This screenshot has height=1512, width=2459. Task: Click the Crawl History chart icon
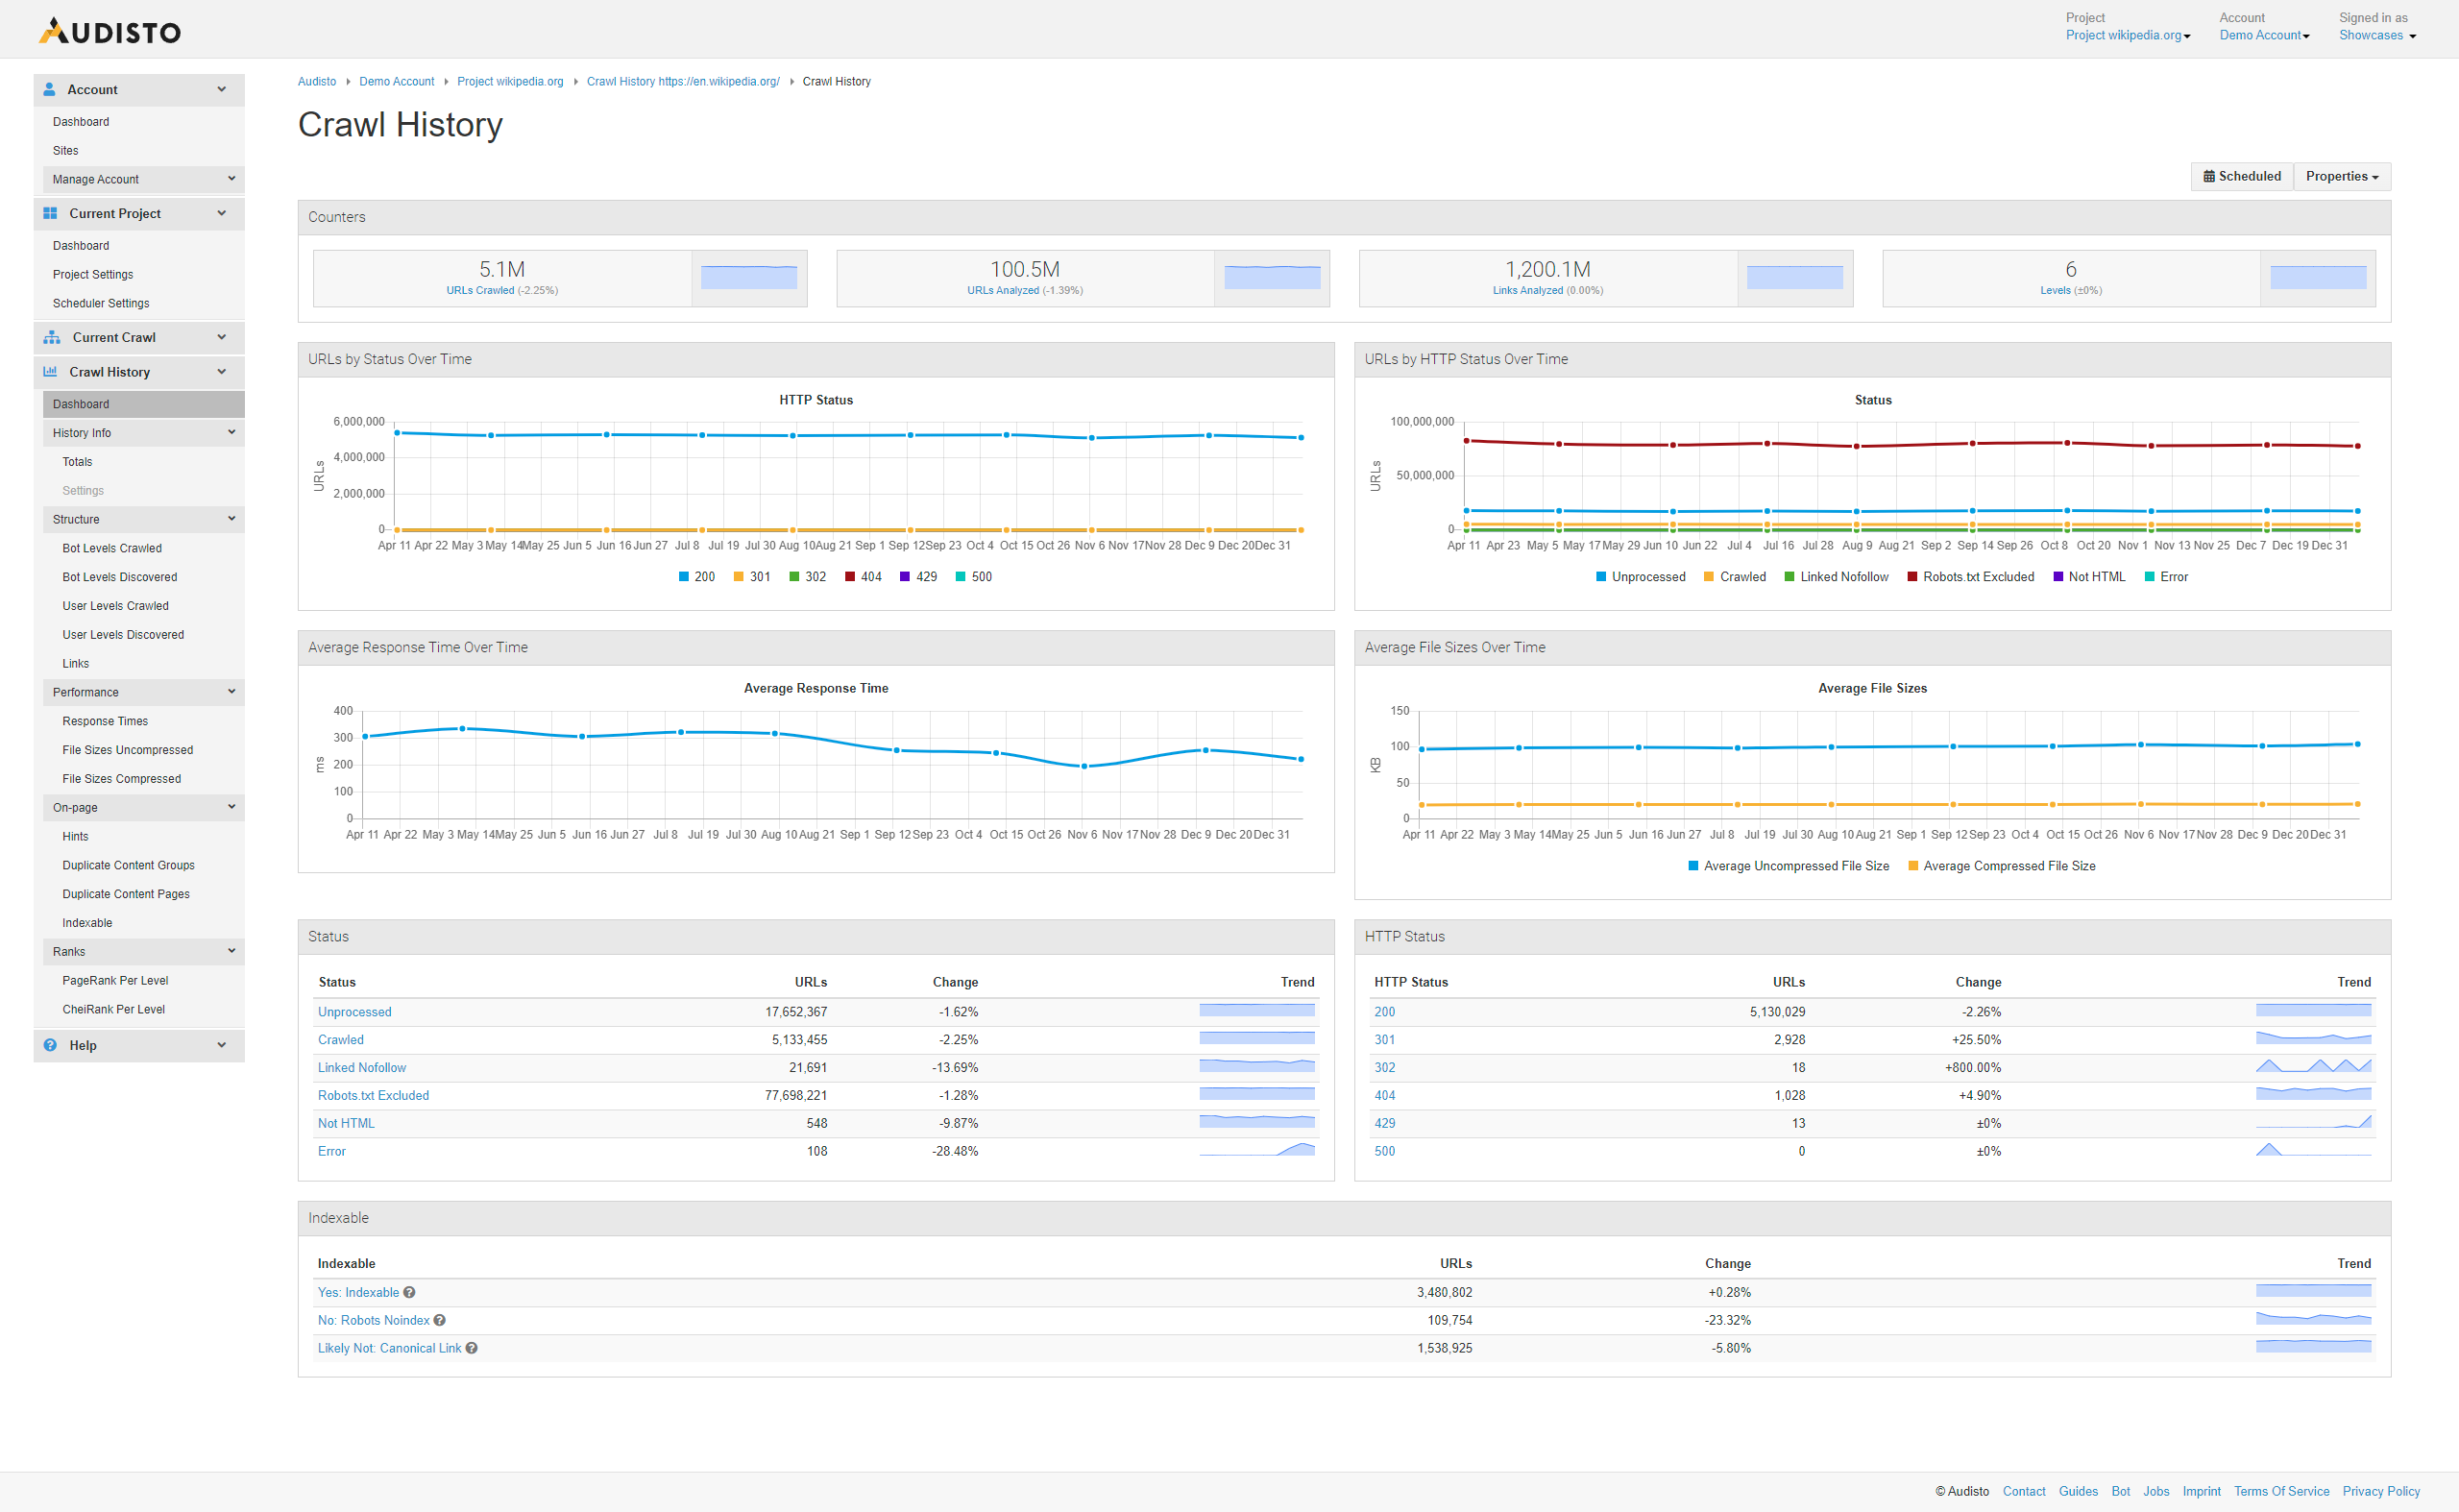point(50,372)
